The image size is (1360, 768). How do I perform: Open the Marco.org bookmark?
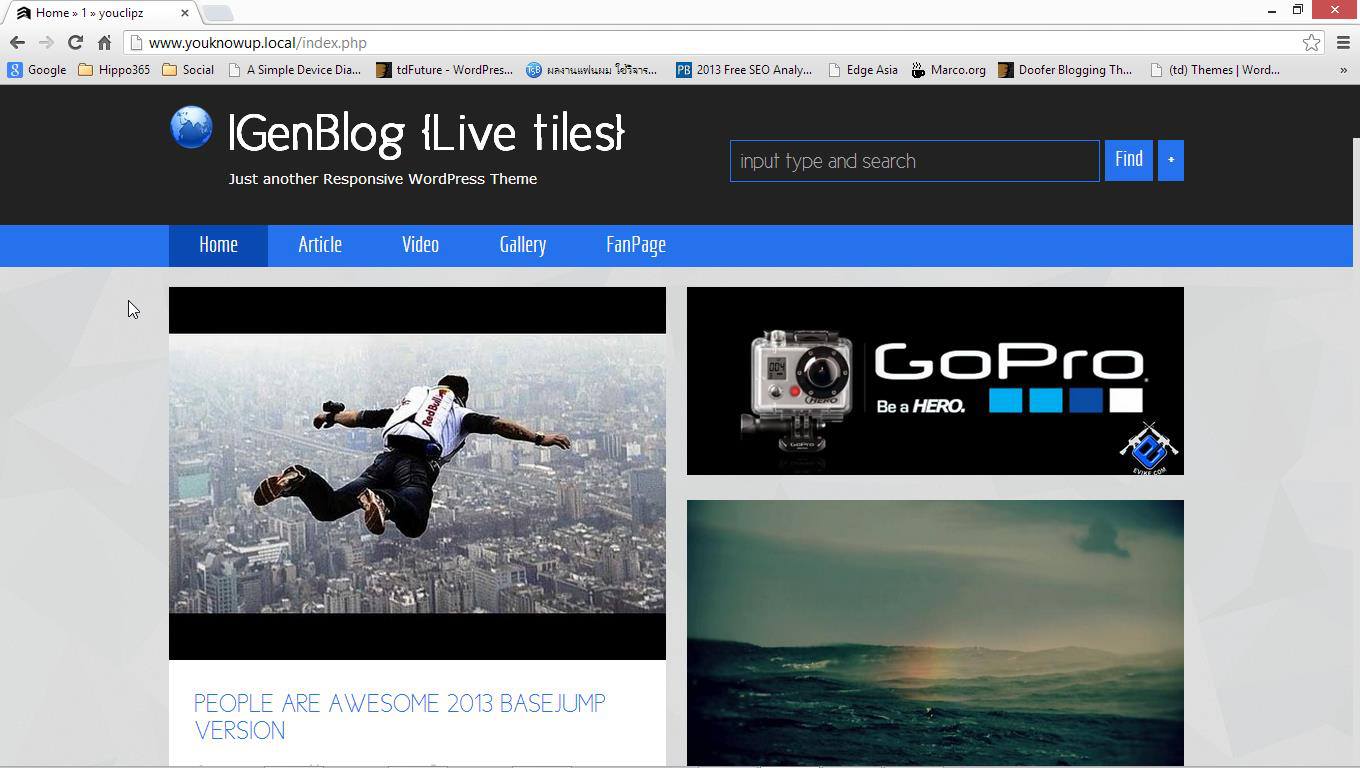point(948,70)
